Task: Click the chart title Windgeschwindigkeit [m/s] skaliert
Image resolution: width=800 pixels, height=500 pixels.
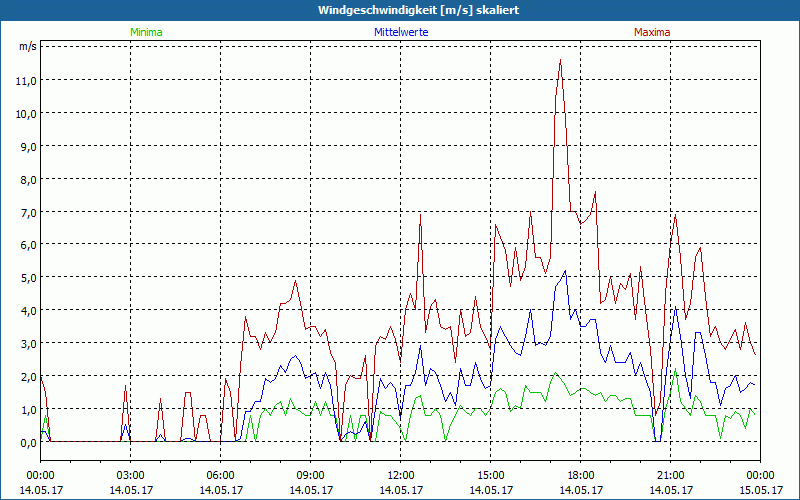Action: (418, 10)
